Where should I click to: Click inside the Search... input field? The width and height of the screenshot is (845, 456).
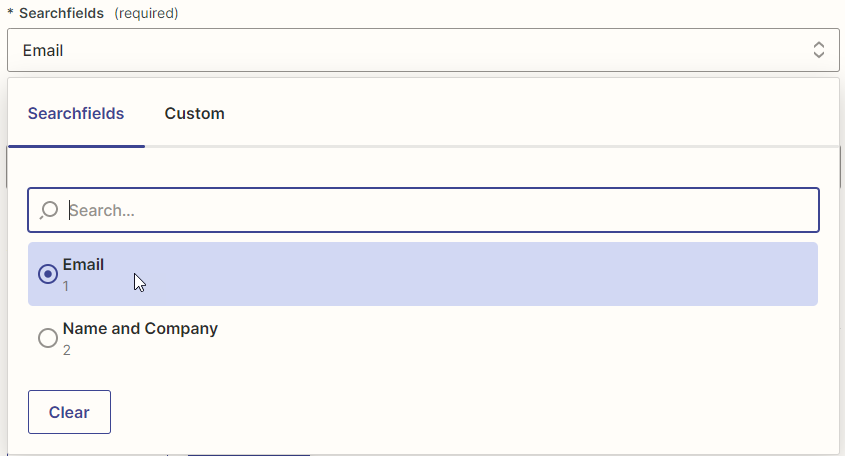tap(423, 210)
